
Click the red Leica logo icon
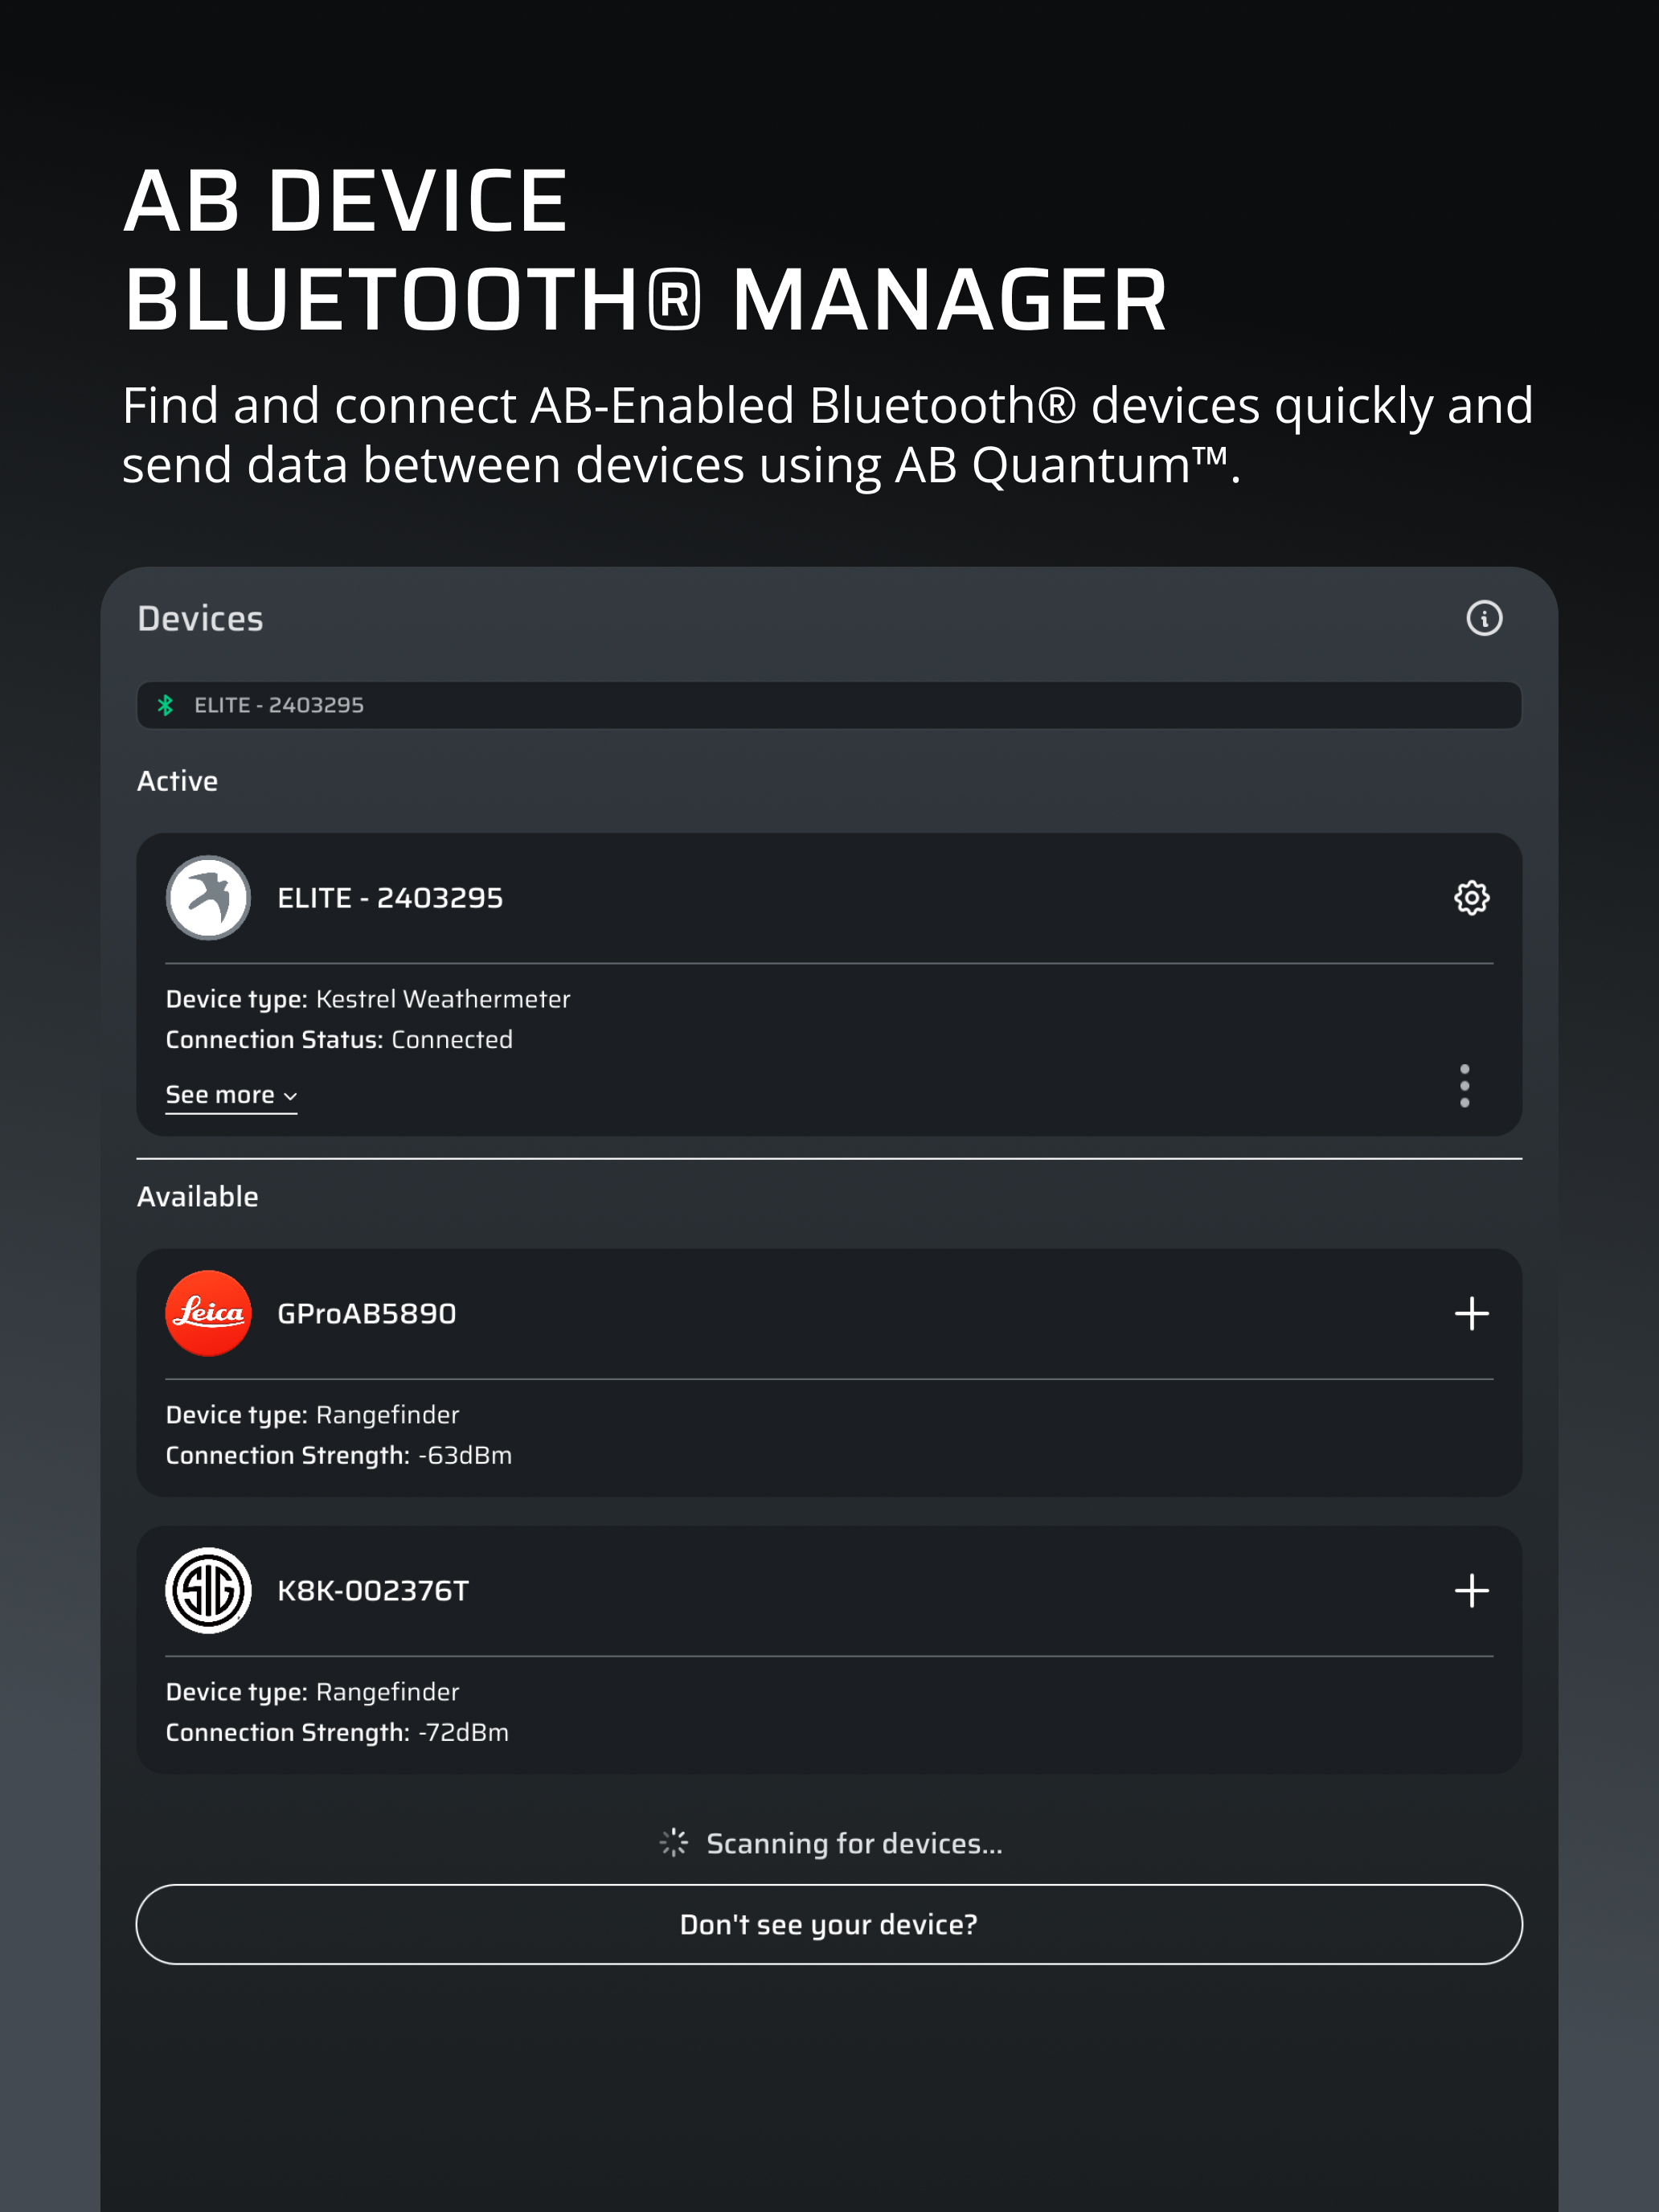coord(208,1313)
